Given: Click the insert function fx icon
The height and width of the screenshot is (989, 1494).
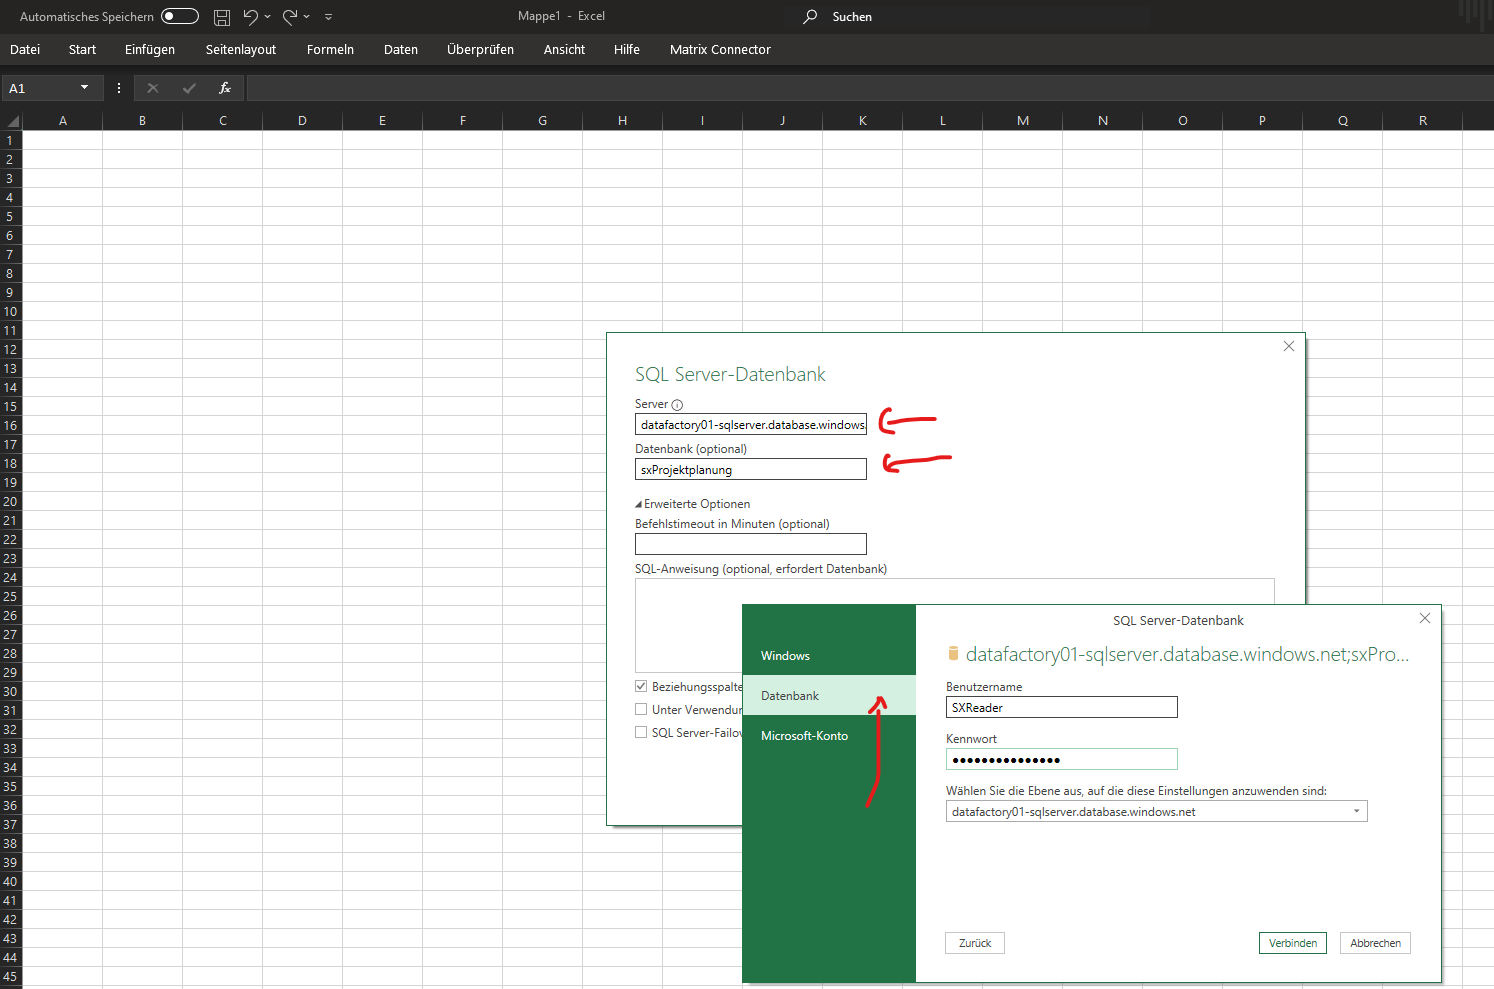Looking at the screenshot, I should (225, 88).
